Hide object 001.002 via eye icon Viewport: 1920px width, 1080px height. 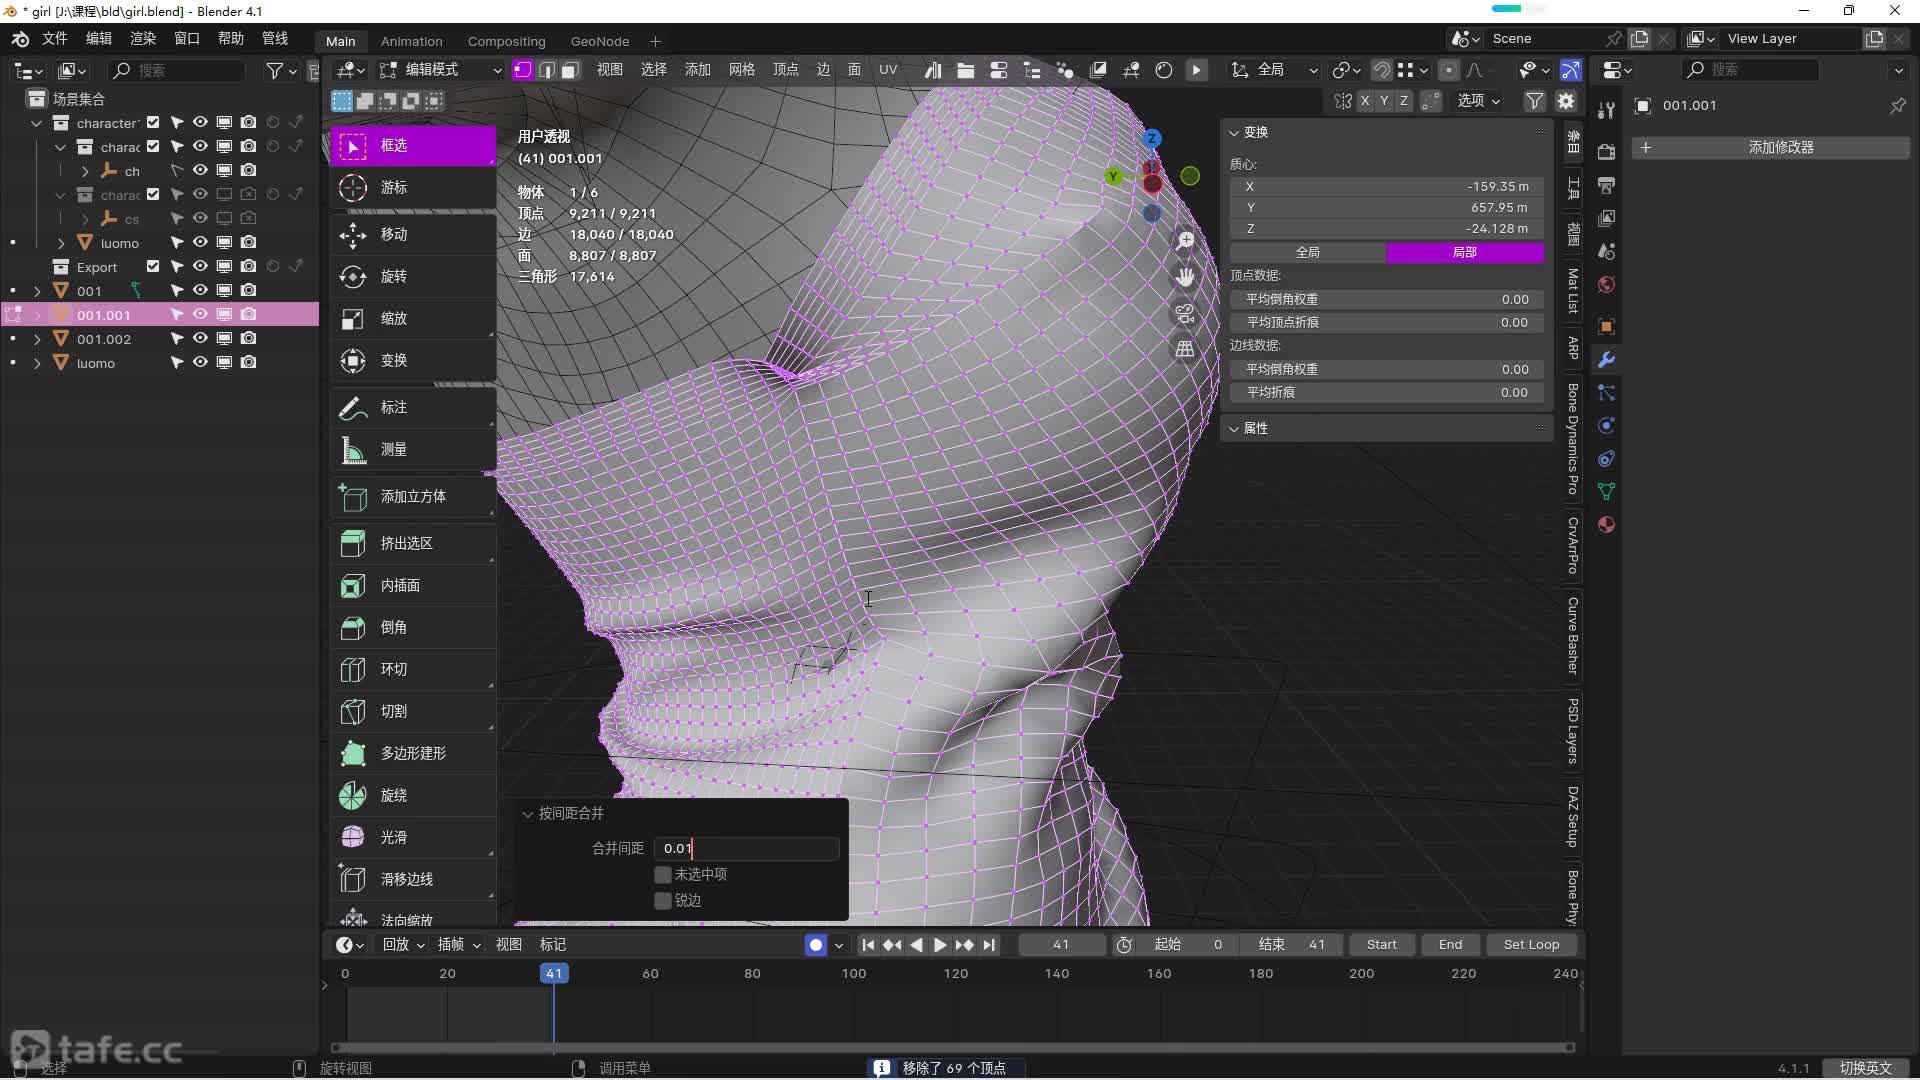click(200, 339)
